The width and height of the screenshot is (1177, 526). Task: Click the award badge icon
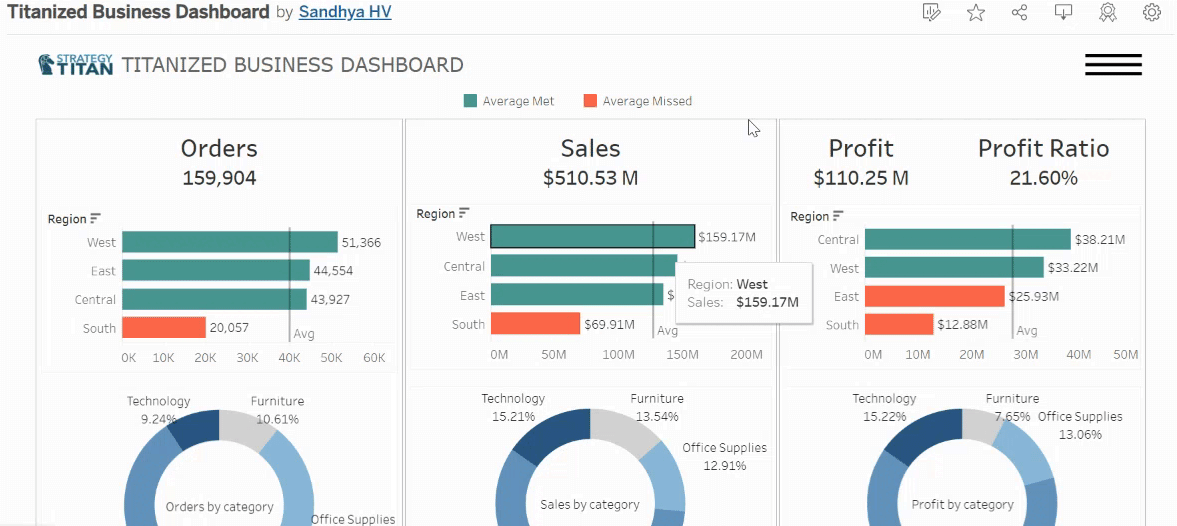1107,13
